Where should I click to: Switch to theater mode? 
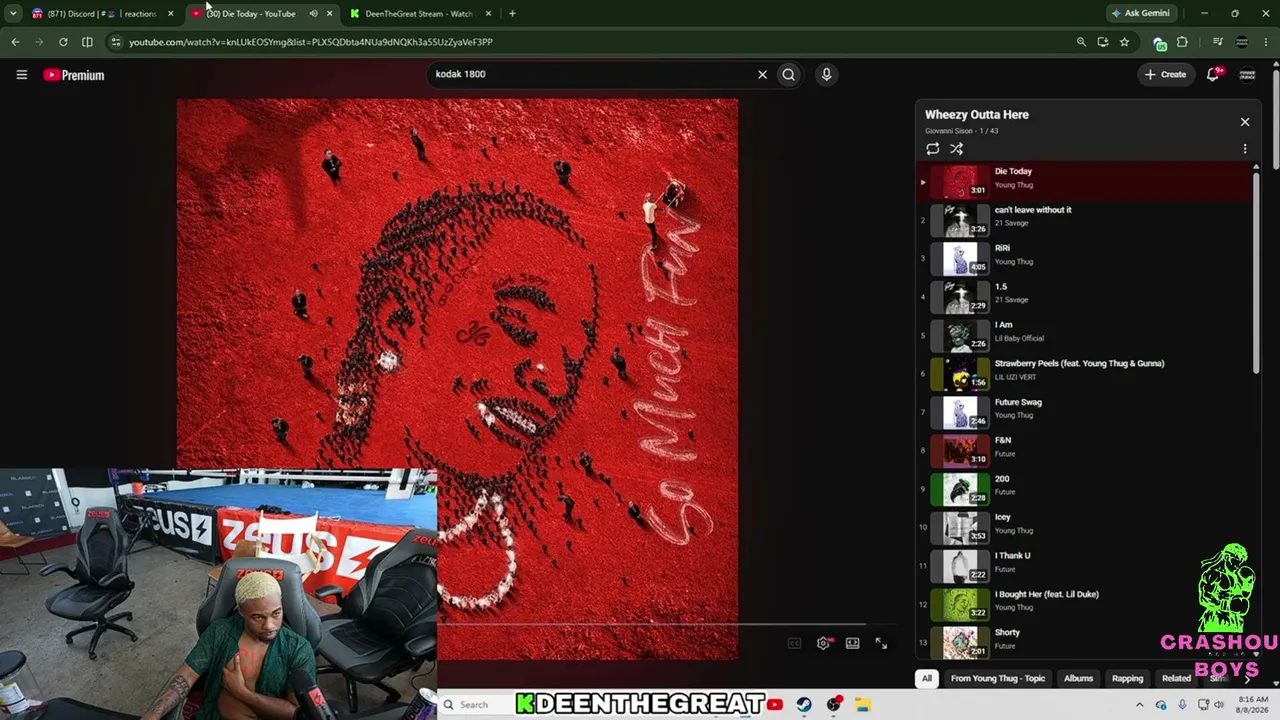[852, 643]
